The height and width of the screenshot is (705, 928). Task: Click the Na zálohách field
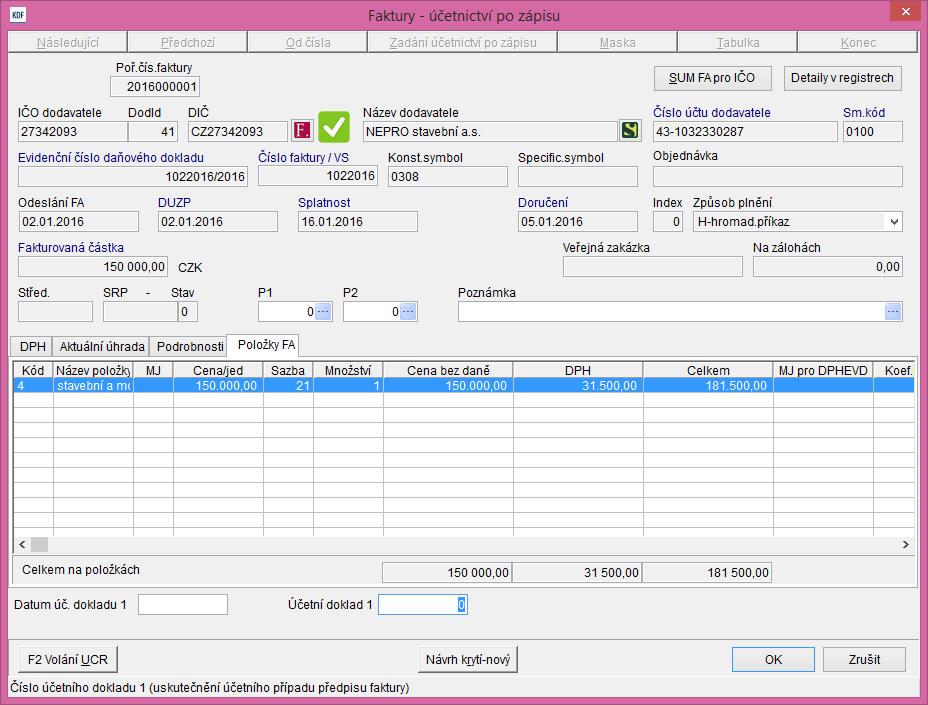click(828, 266)
